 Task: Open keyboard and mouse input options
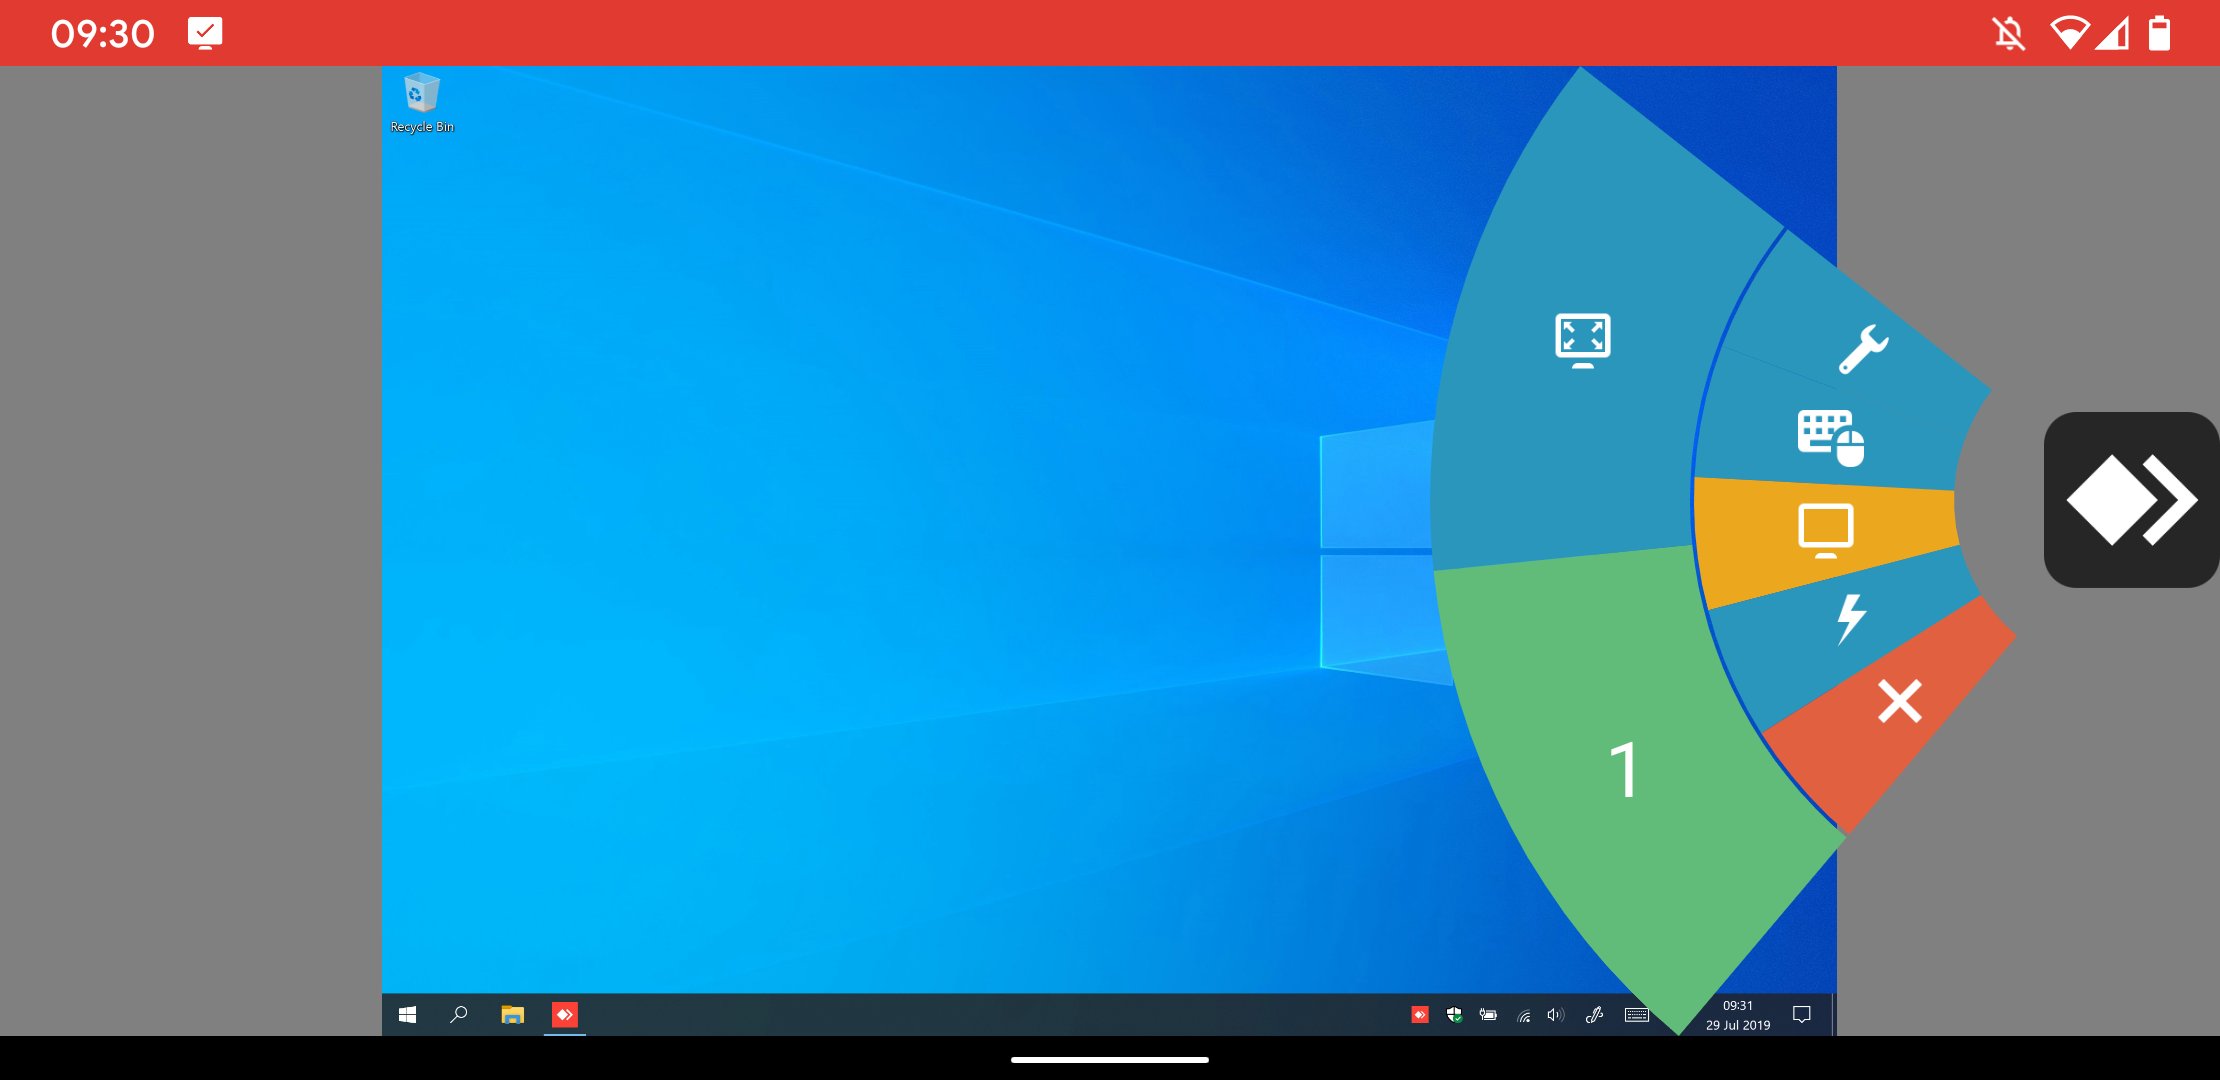[x=1828, y=435]
